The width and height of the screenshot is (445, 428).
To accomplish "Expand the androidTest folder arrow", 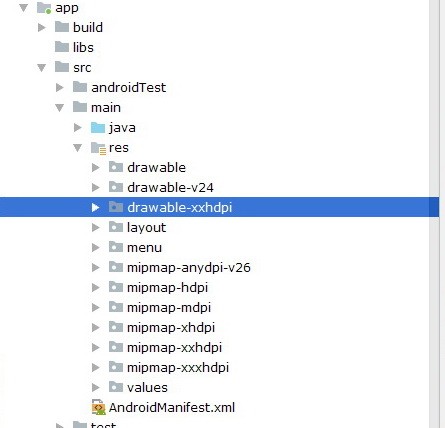I will point(60,87).
